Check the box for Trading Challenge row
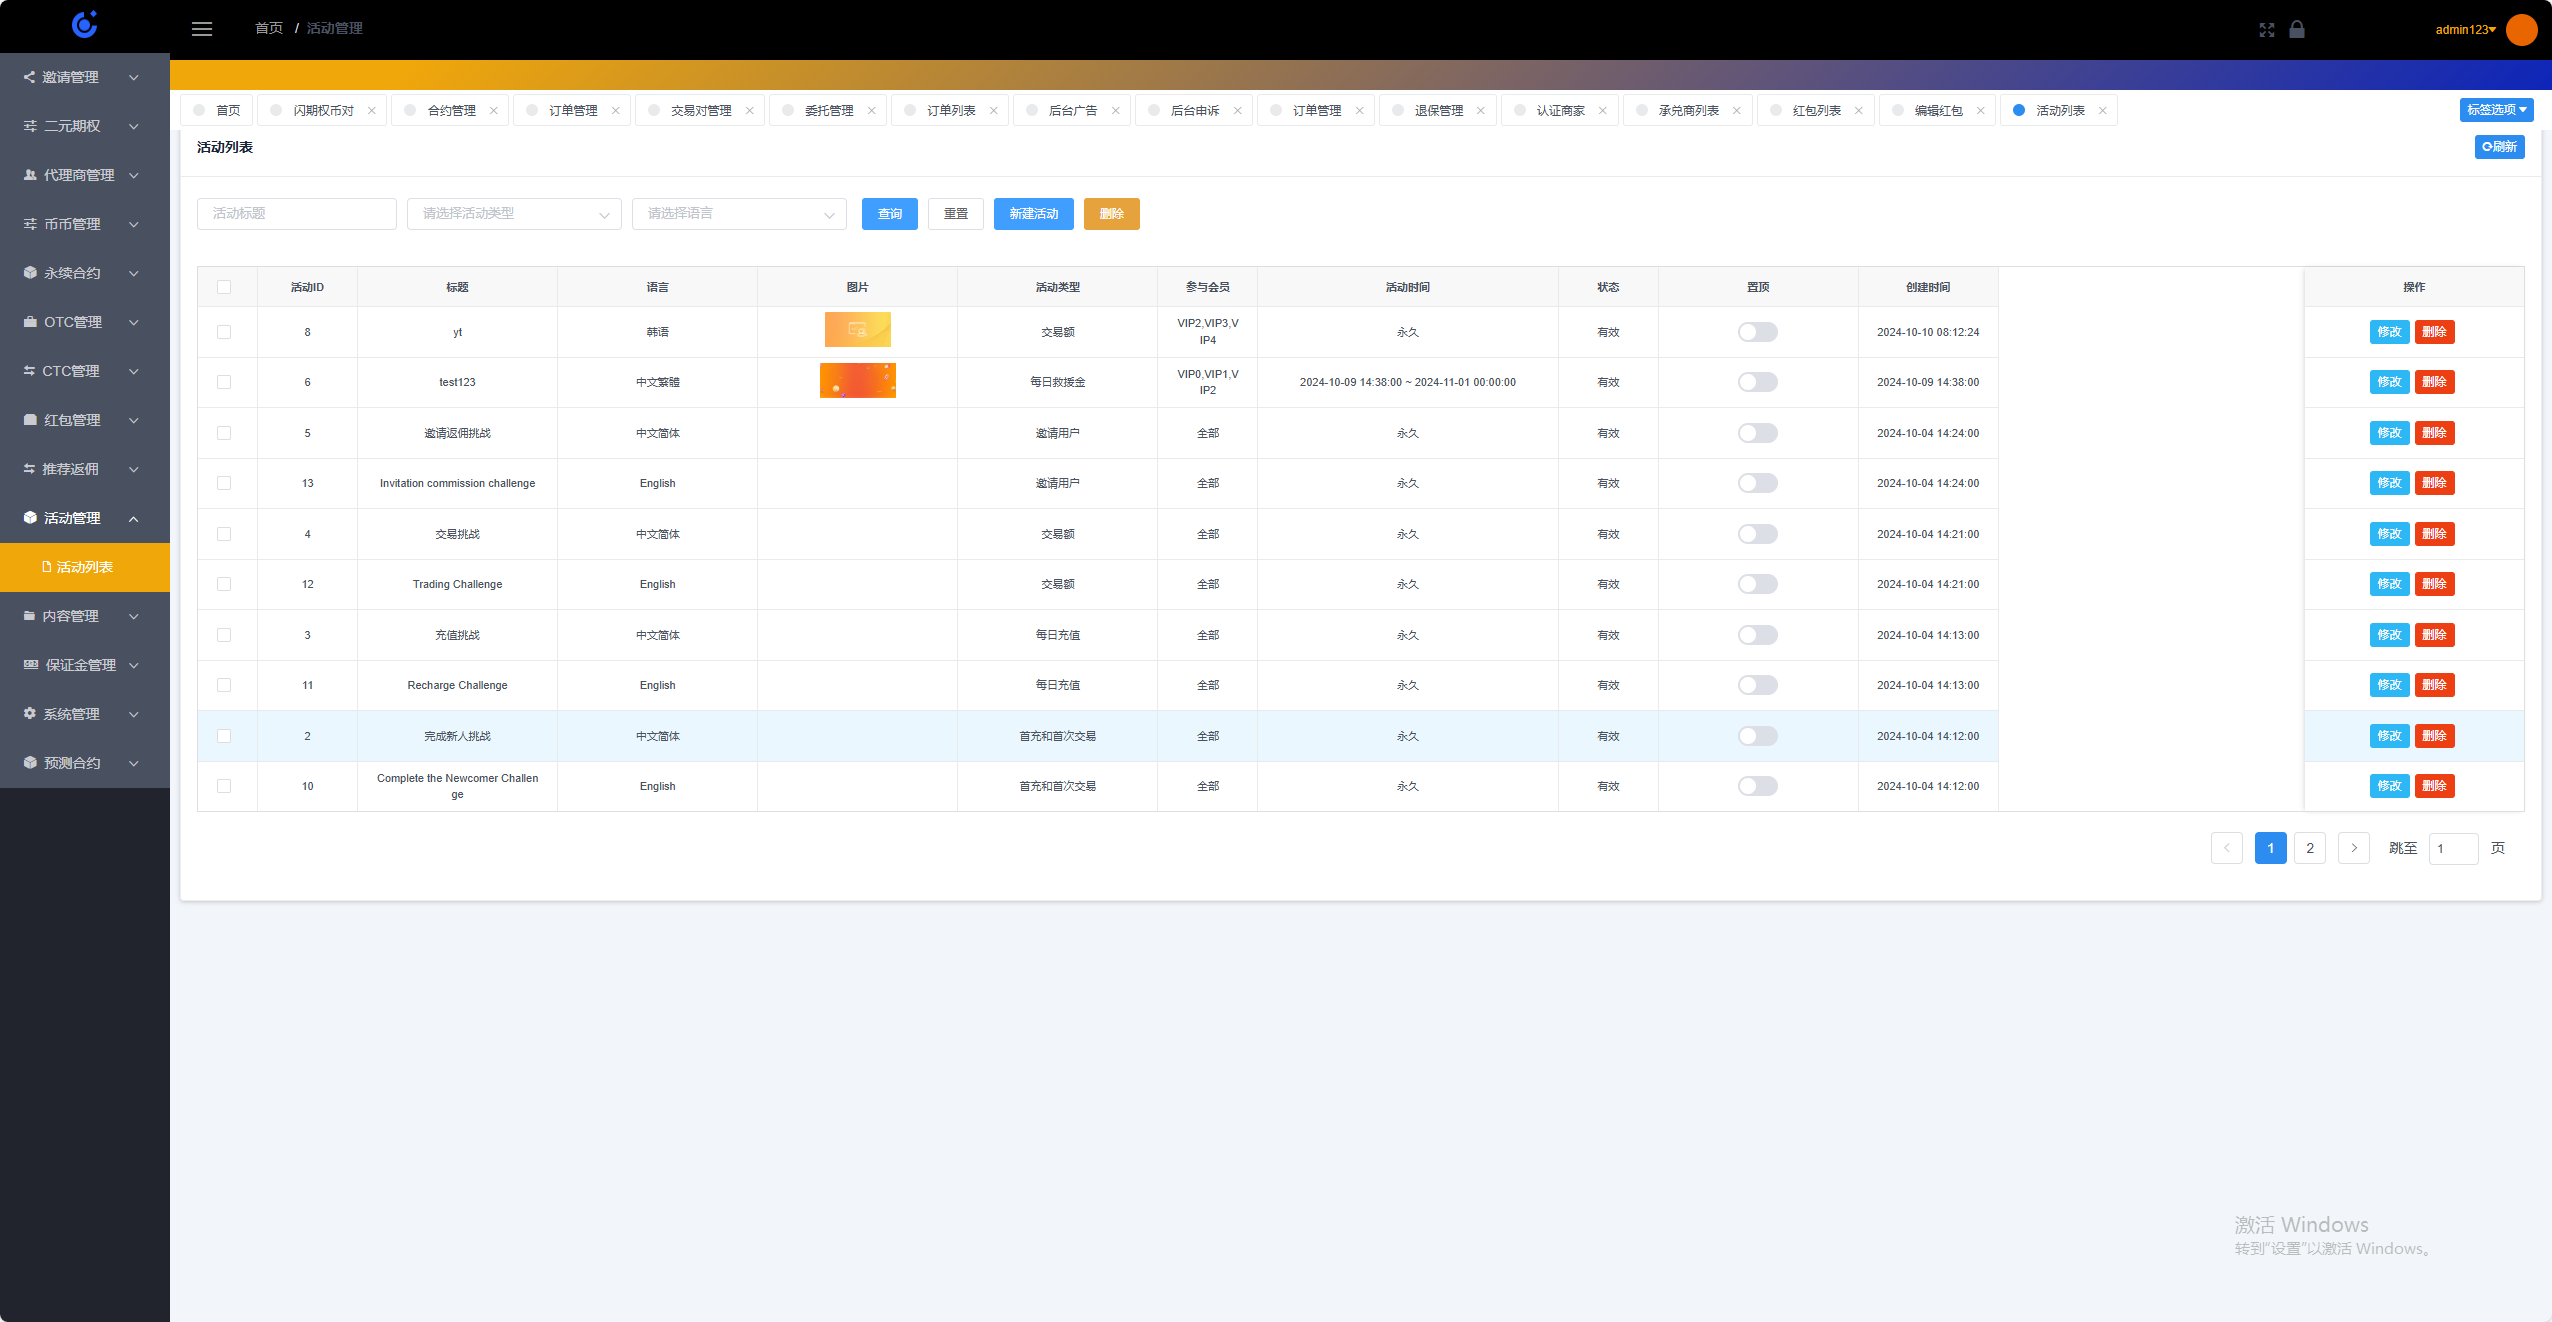Image resolution: width=2552 pixels, height=1322 pixels. coord(224,584)
